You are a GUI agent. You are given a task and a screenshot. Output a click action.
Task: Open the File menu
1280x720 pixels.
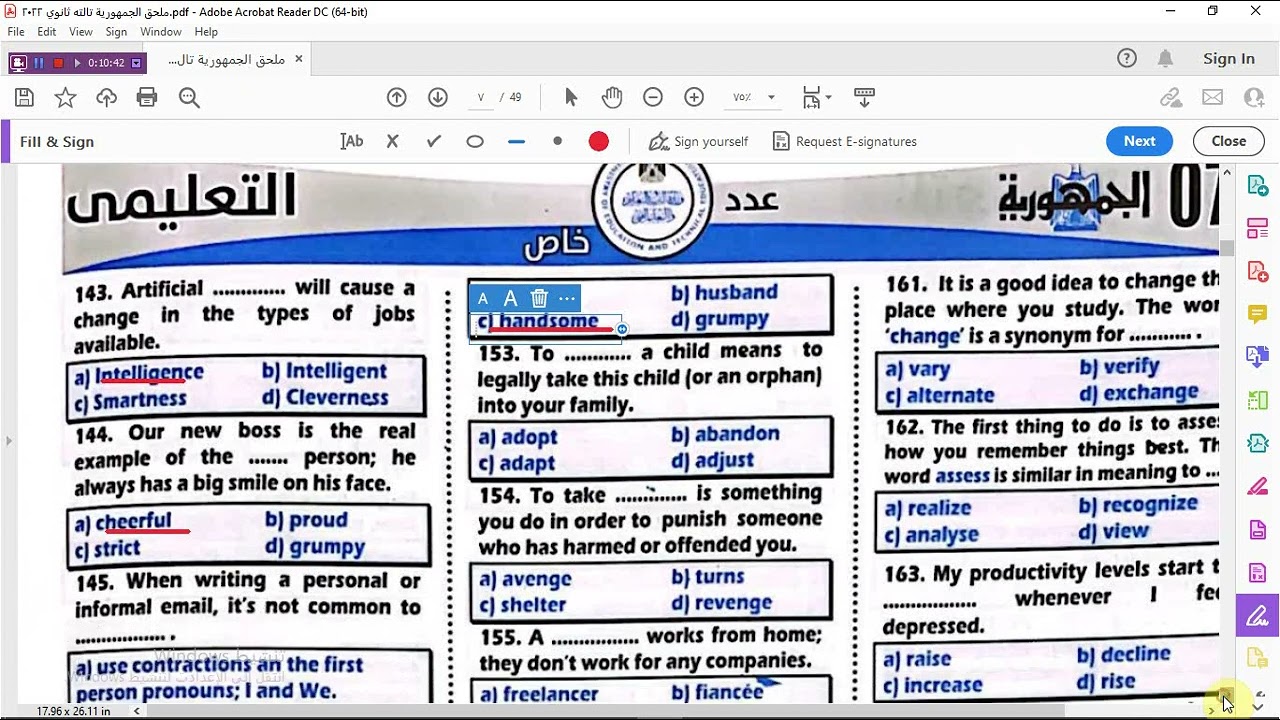16,32
